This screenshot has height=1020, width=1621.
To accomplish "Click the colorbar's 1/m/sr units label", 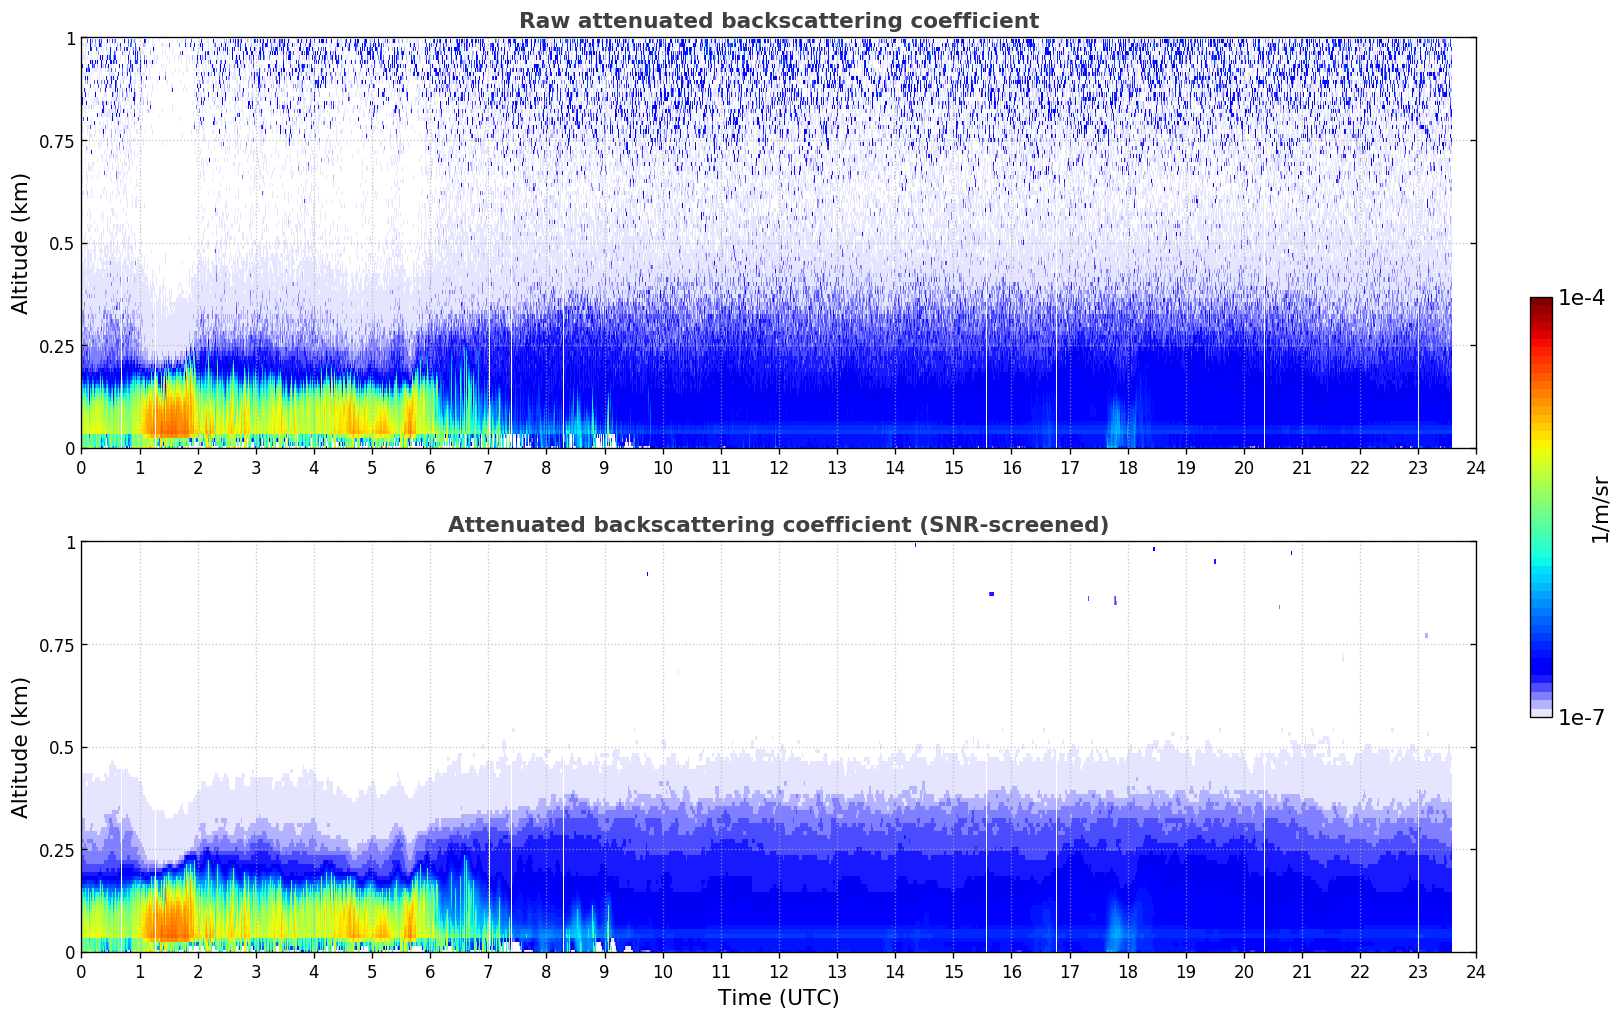I will [1600, 508].
